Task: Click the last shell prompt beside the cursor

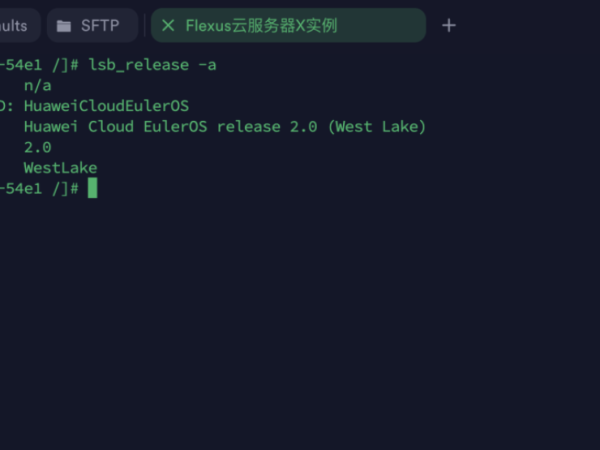Action: coord(38,188)
